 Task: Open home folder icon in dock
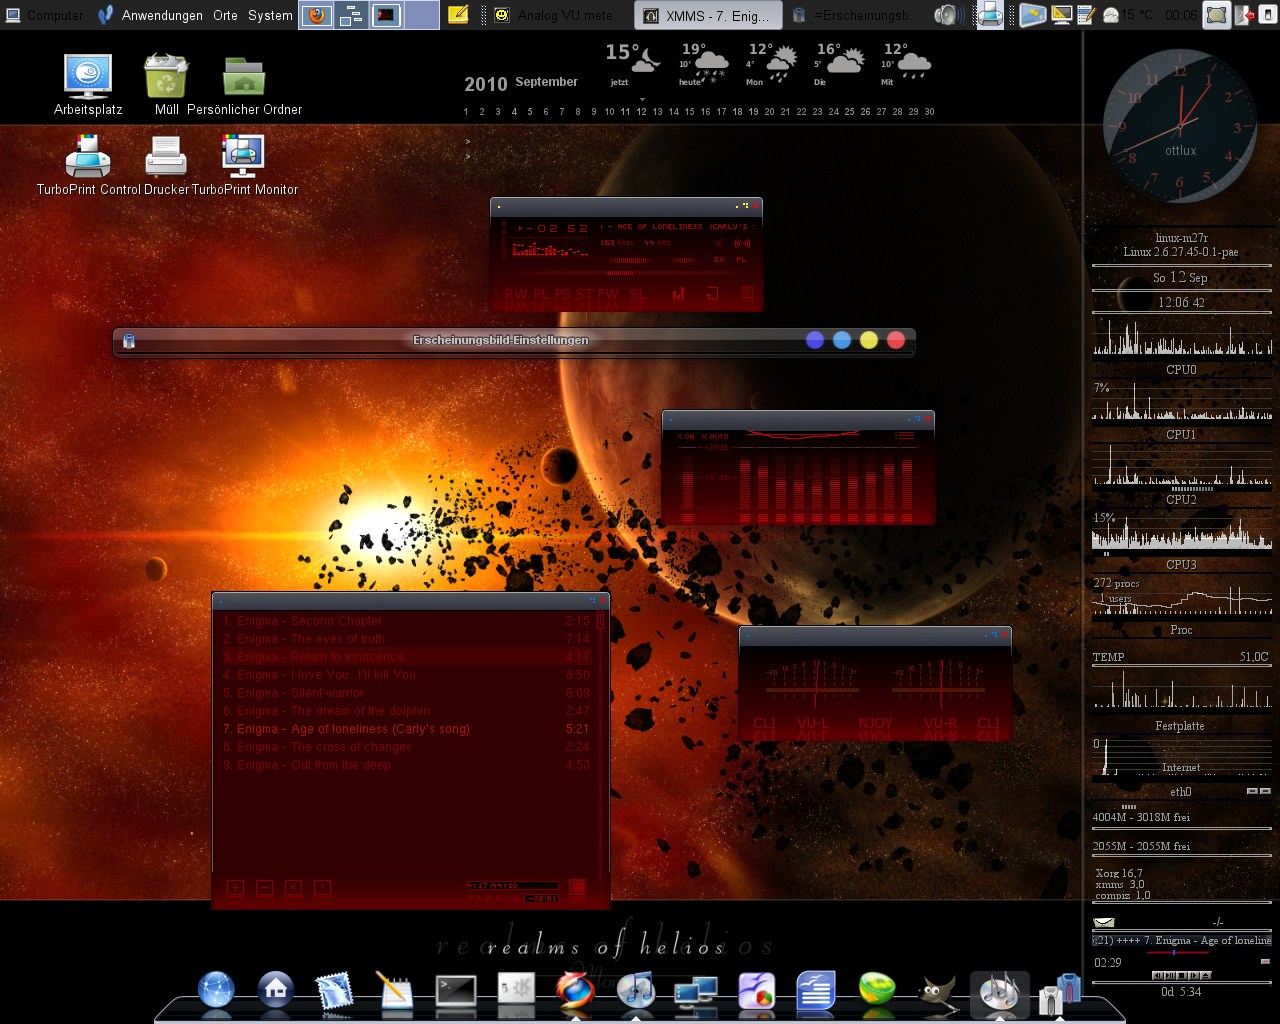point(276,990)
